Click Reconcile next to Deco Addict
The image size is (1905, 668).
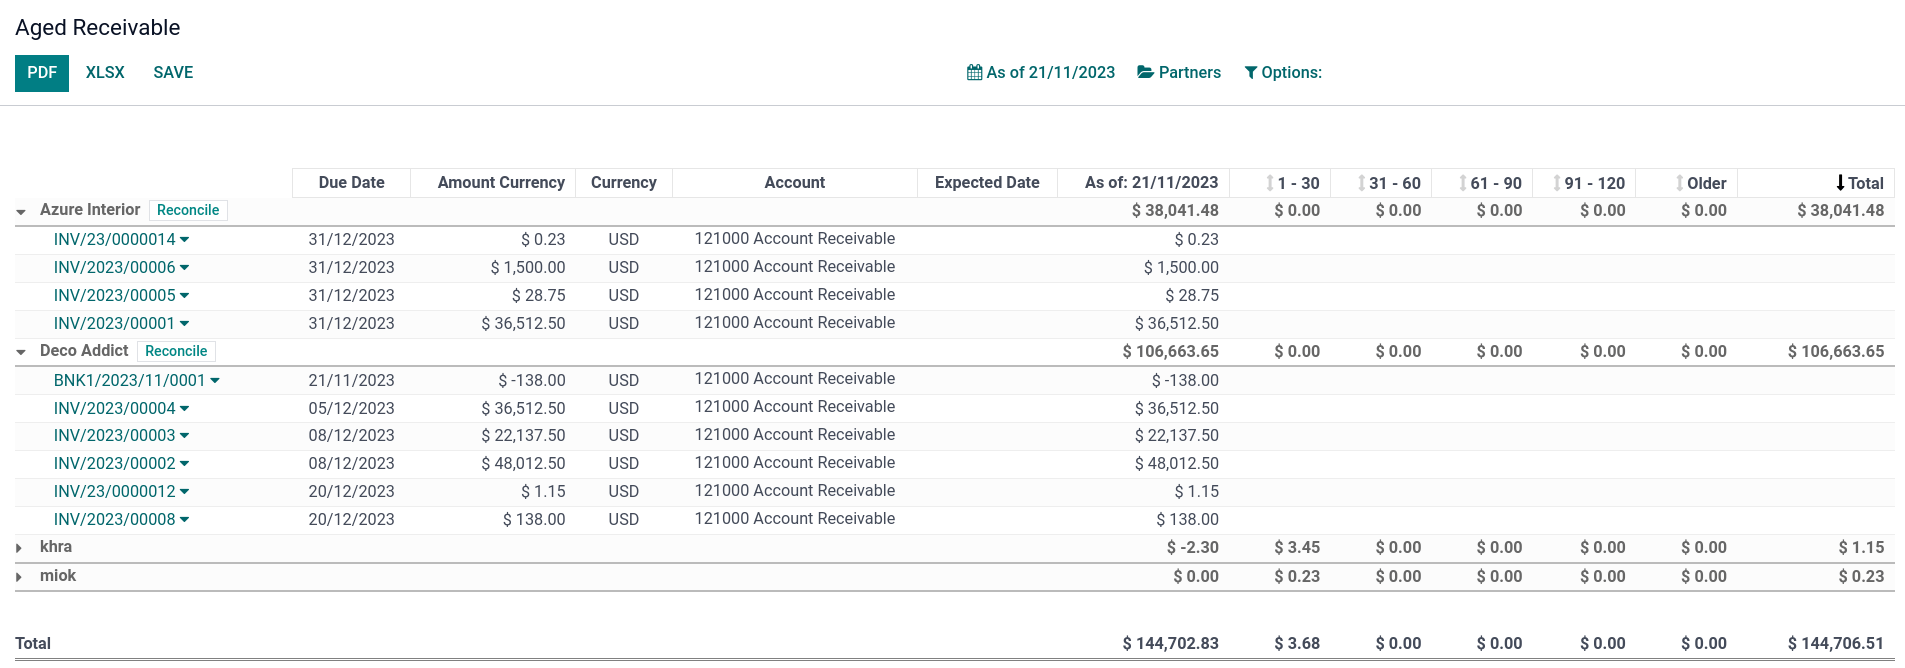point(176,351)
